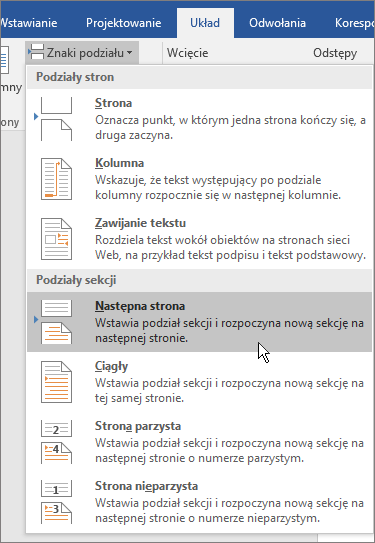
Task: Choose Strona parzysta section break title
Action: click(138, 426)
